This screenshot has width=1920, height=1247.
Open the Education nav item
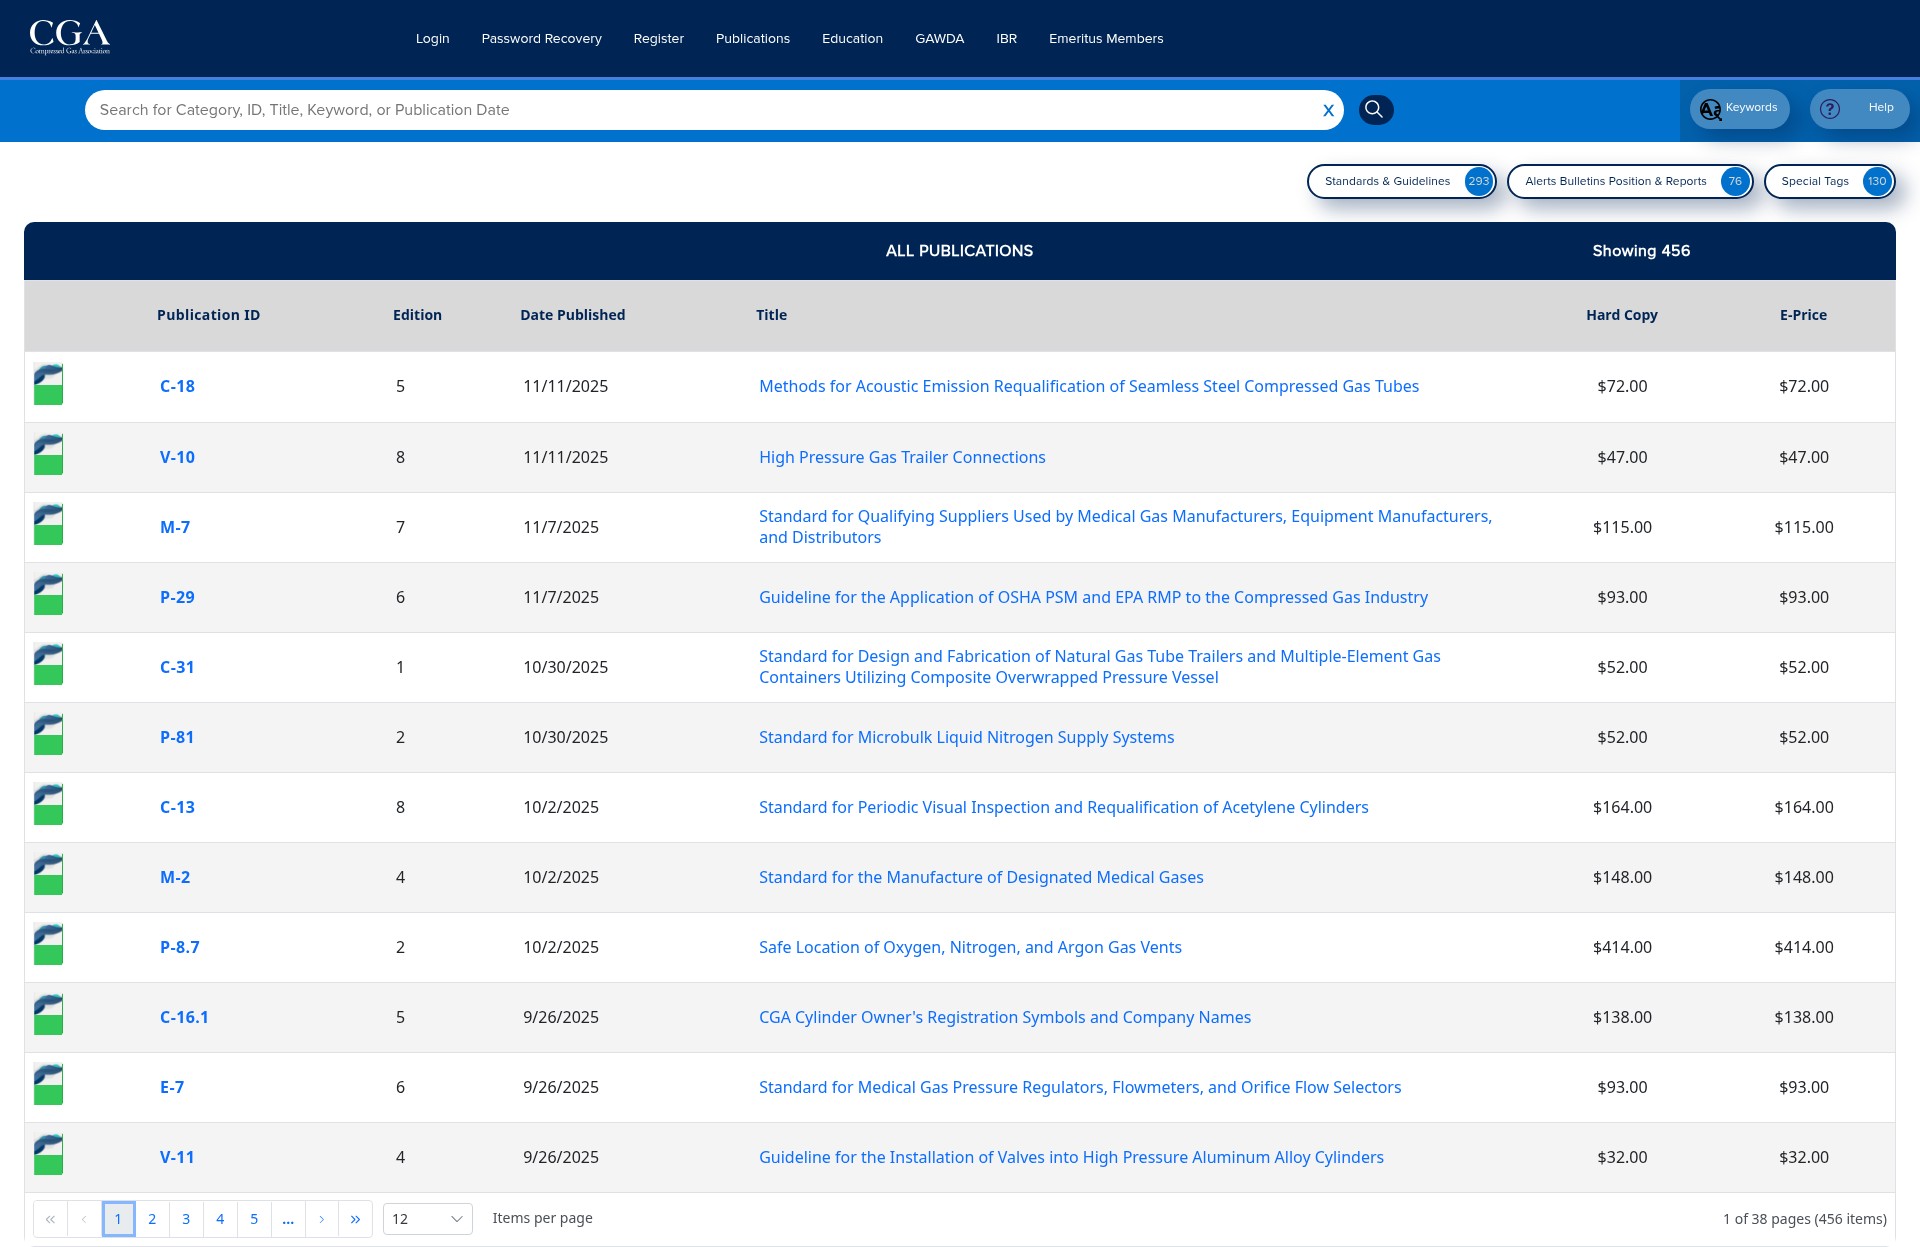click(852, 38)
